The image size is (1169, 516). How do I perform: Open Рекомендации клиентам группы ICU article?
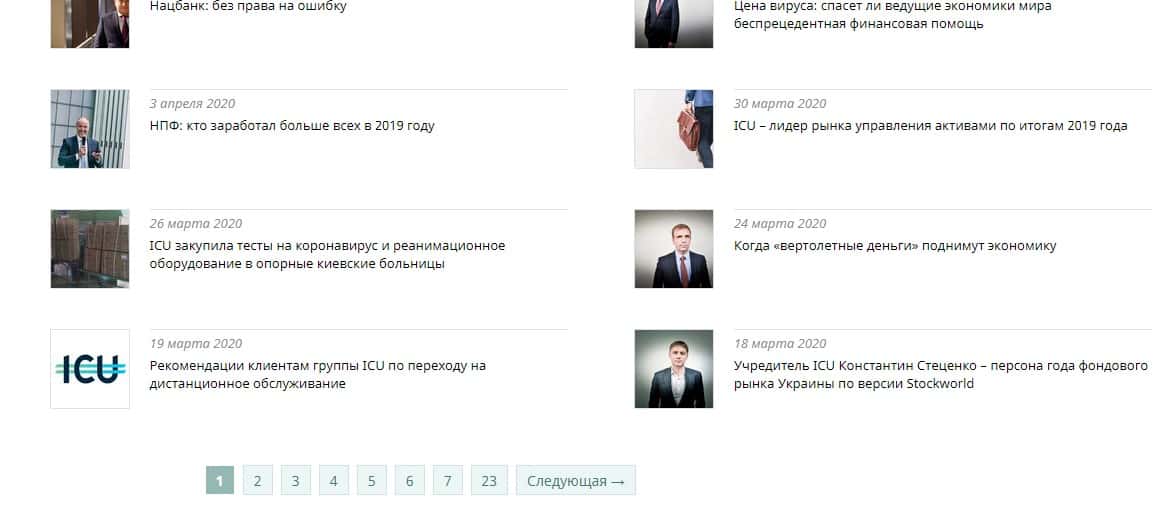pyautogui.click(x=318, y=375)
